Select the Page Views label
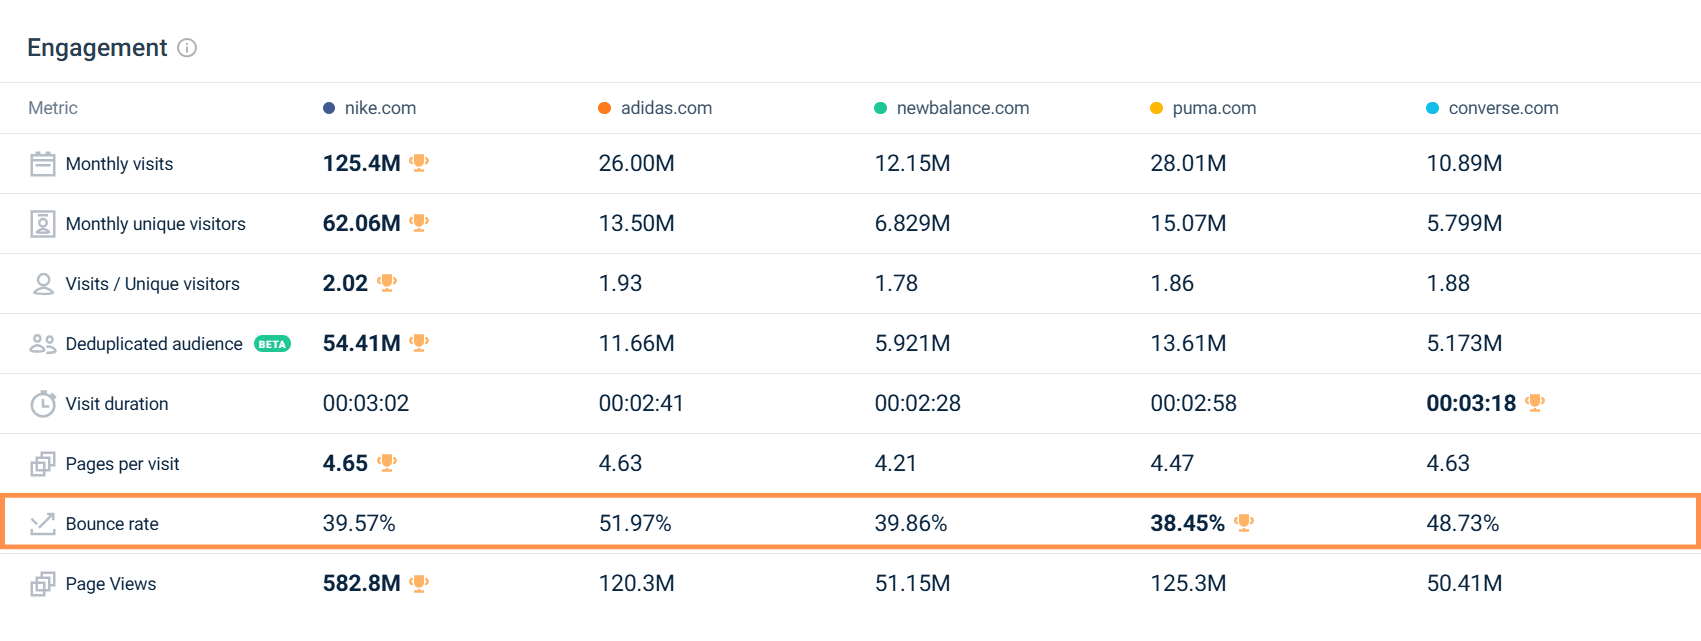1701x641 pixels. point(111,584)
